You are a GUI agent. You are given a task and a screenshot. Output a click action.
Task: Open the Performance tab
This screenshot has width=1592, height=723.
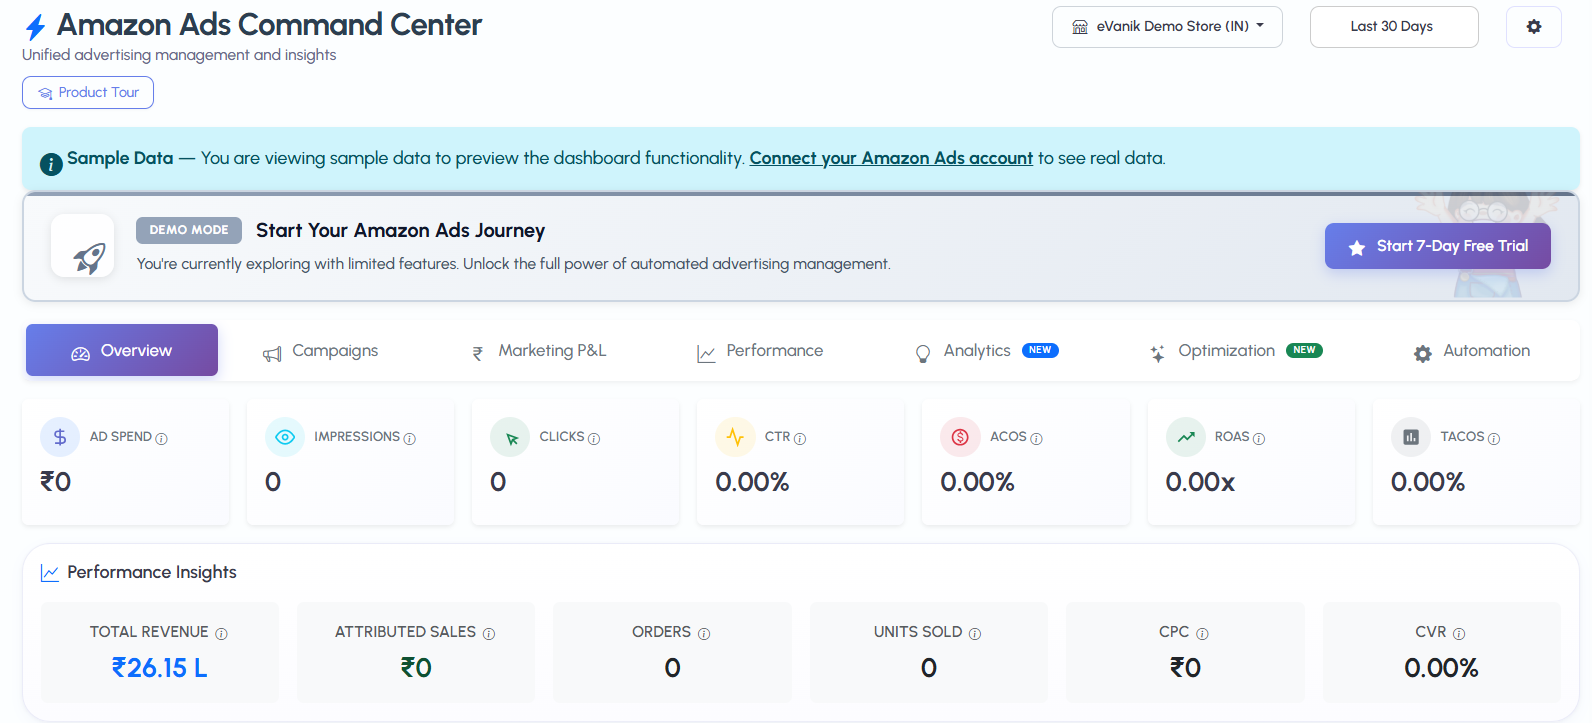click(760, 351)
